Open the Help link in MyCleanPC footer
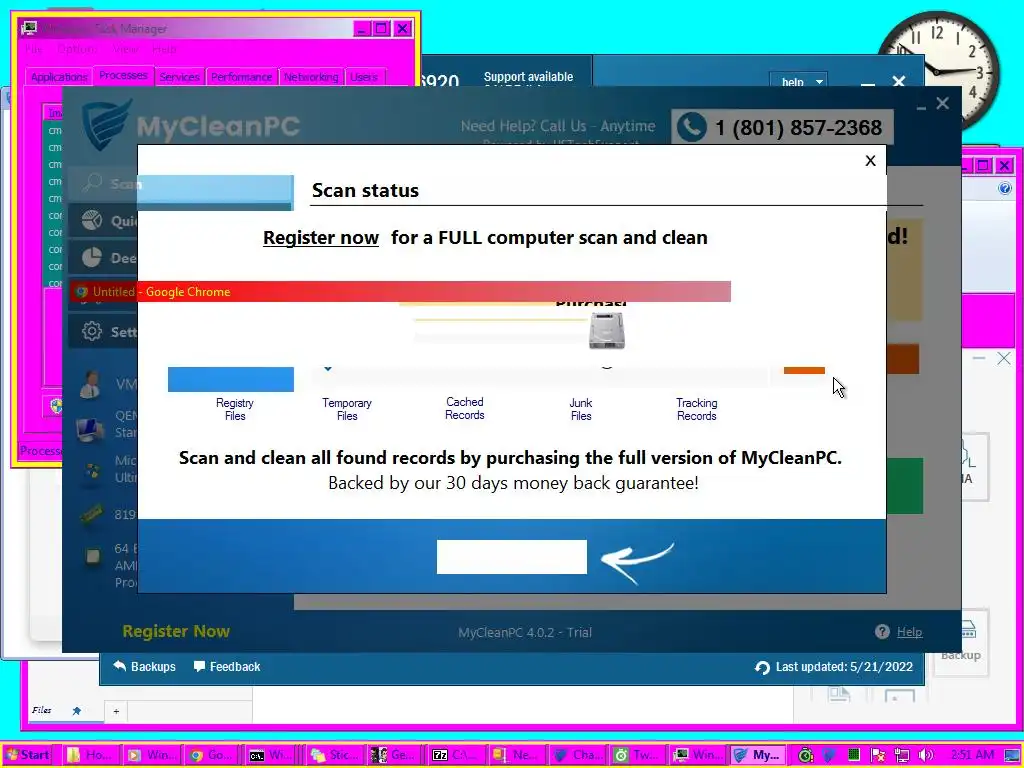 coord(909,632)
